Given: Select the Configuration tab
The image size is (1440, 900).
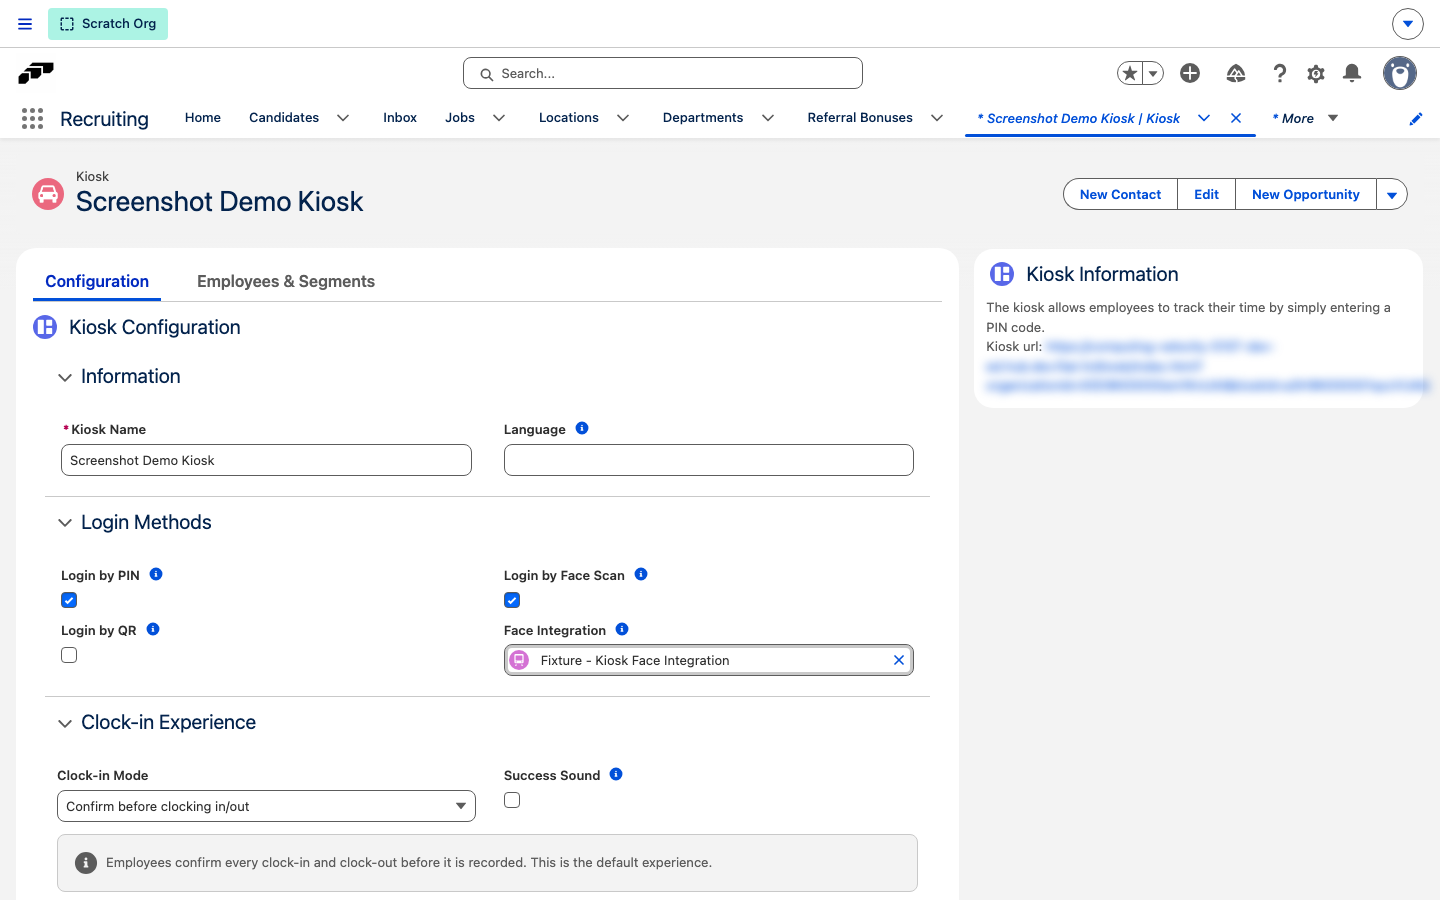Looking at the screenshot, I should click(x=97, y=281).
